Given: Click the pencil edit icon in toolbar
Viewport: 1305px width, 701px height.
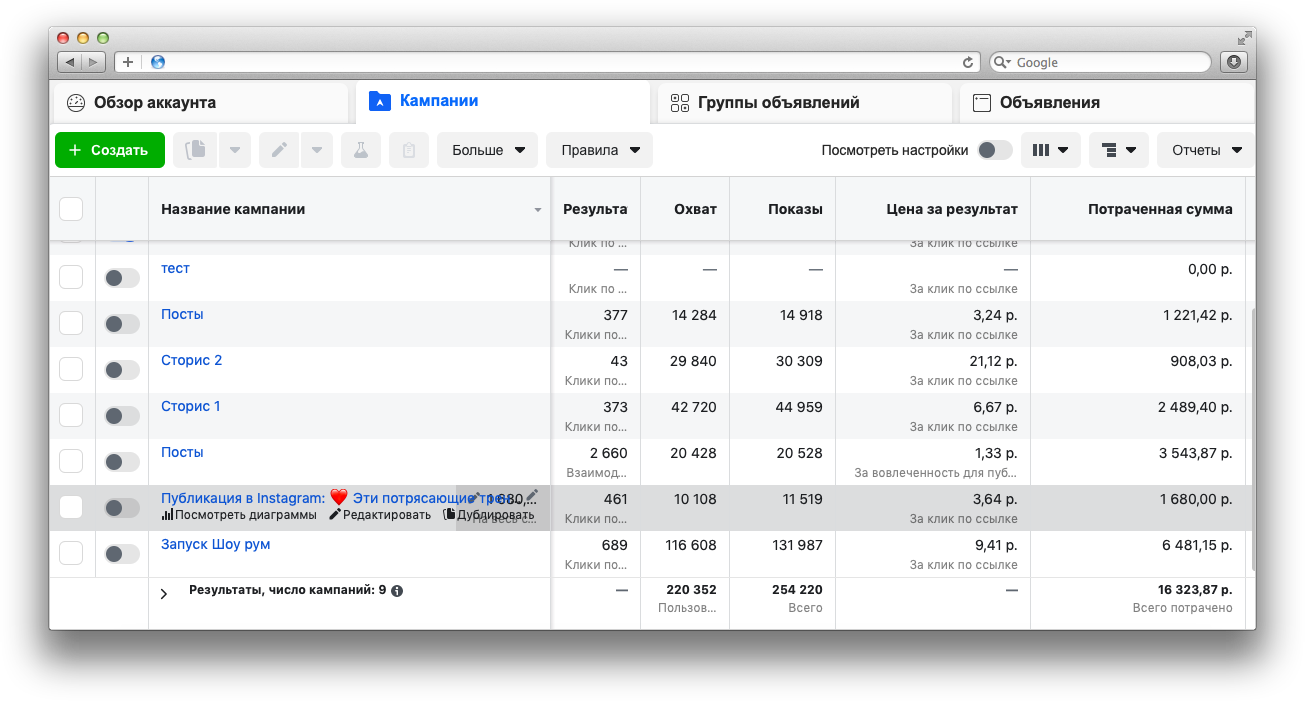Looking at the screenshot, I should point(280,150).
